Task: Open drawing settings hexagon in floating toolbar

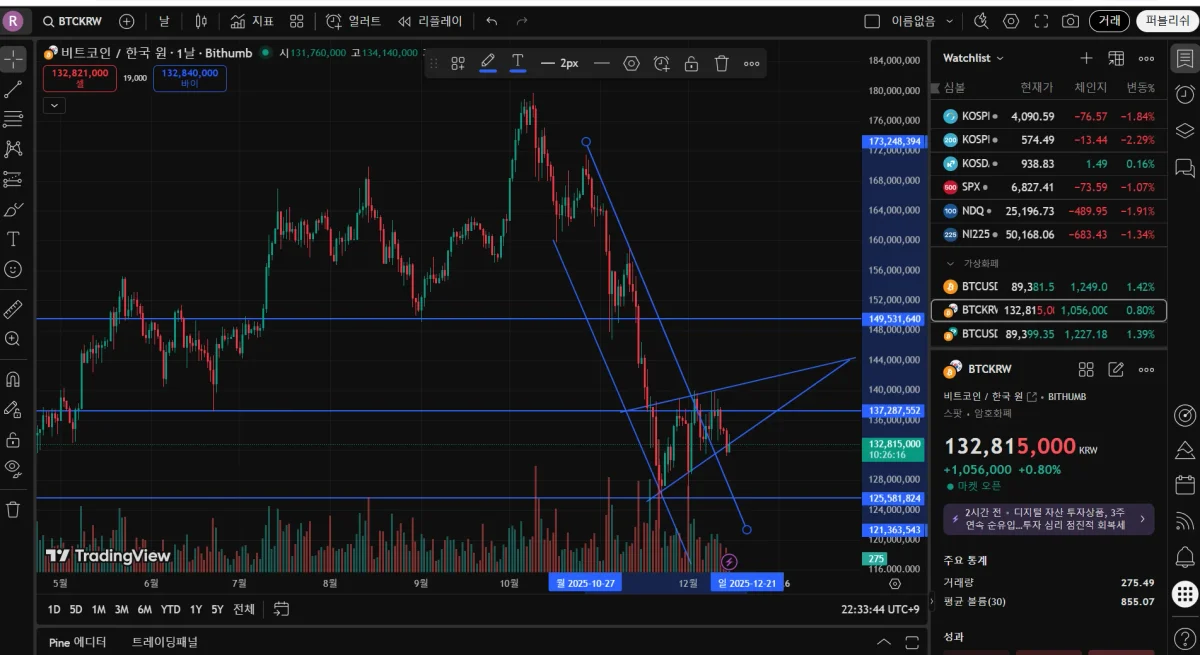Action: pos(631,63)
